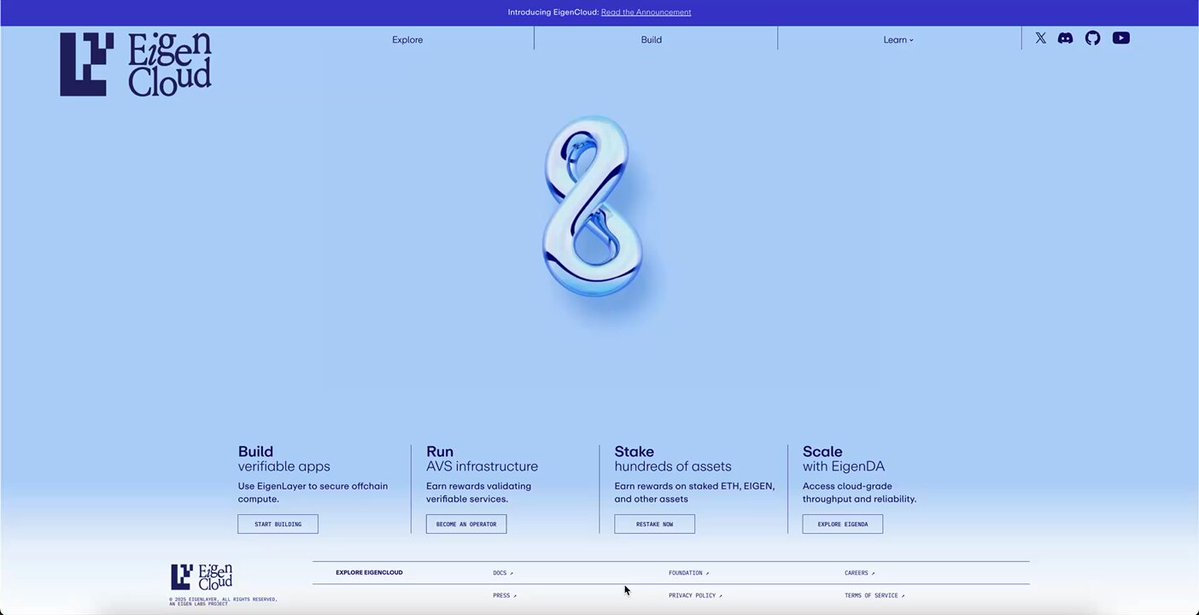Screen dimensions: 1199x615
Task: Click the EXPLORE EIGENCLOUD footer heading
Action: pyautogui.click(x=369, y=573)
